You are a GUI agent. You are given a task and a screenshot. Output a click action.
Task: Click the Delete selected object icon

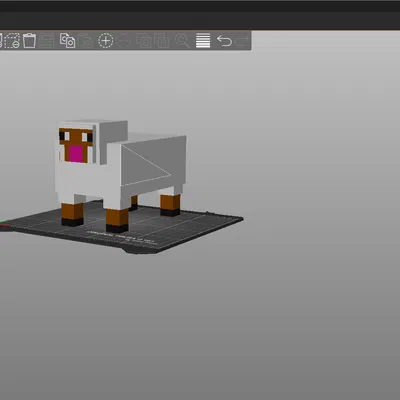click(x=12, y=41)
